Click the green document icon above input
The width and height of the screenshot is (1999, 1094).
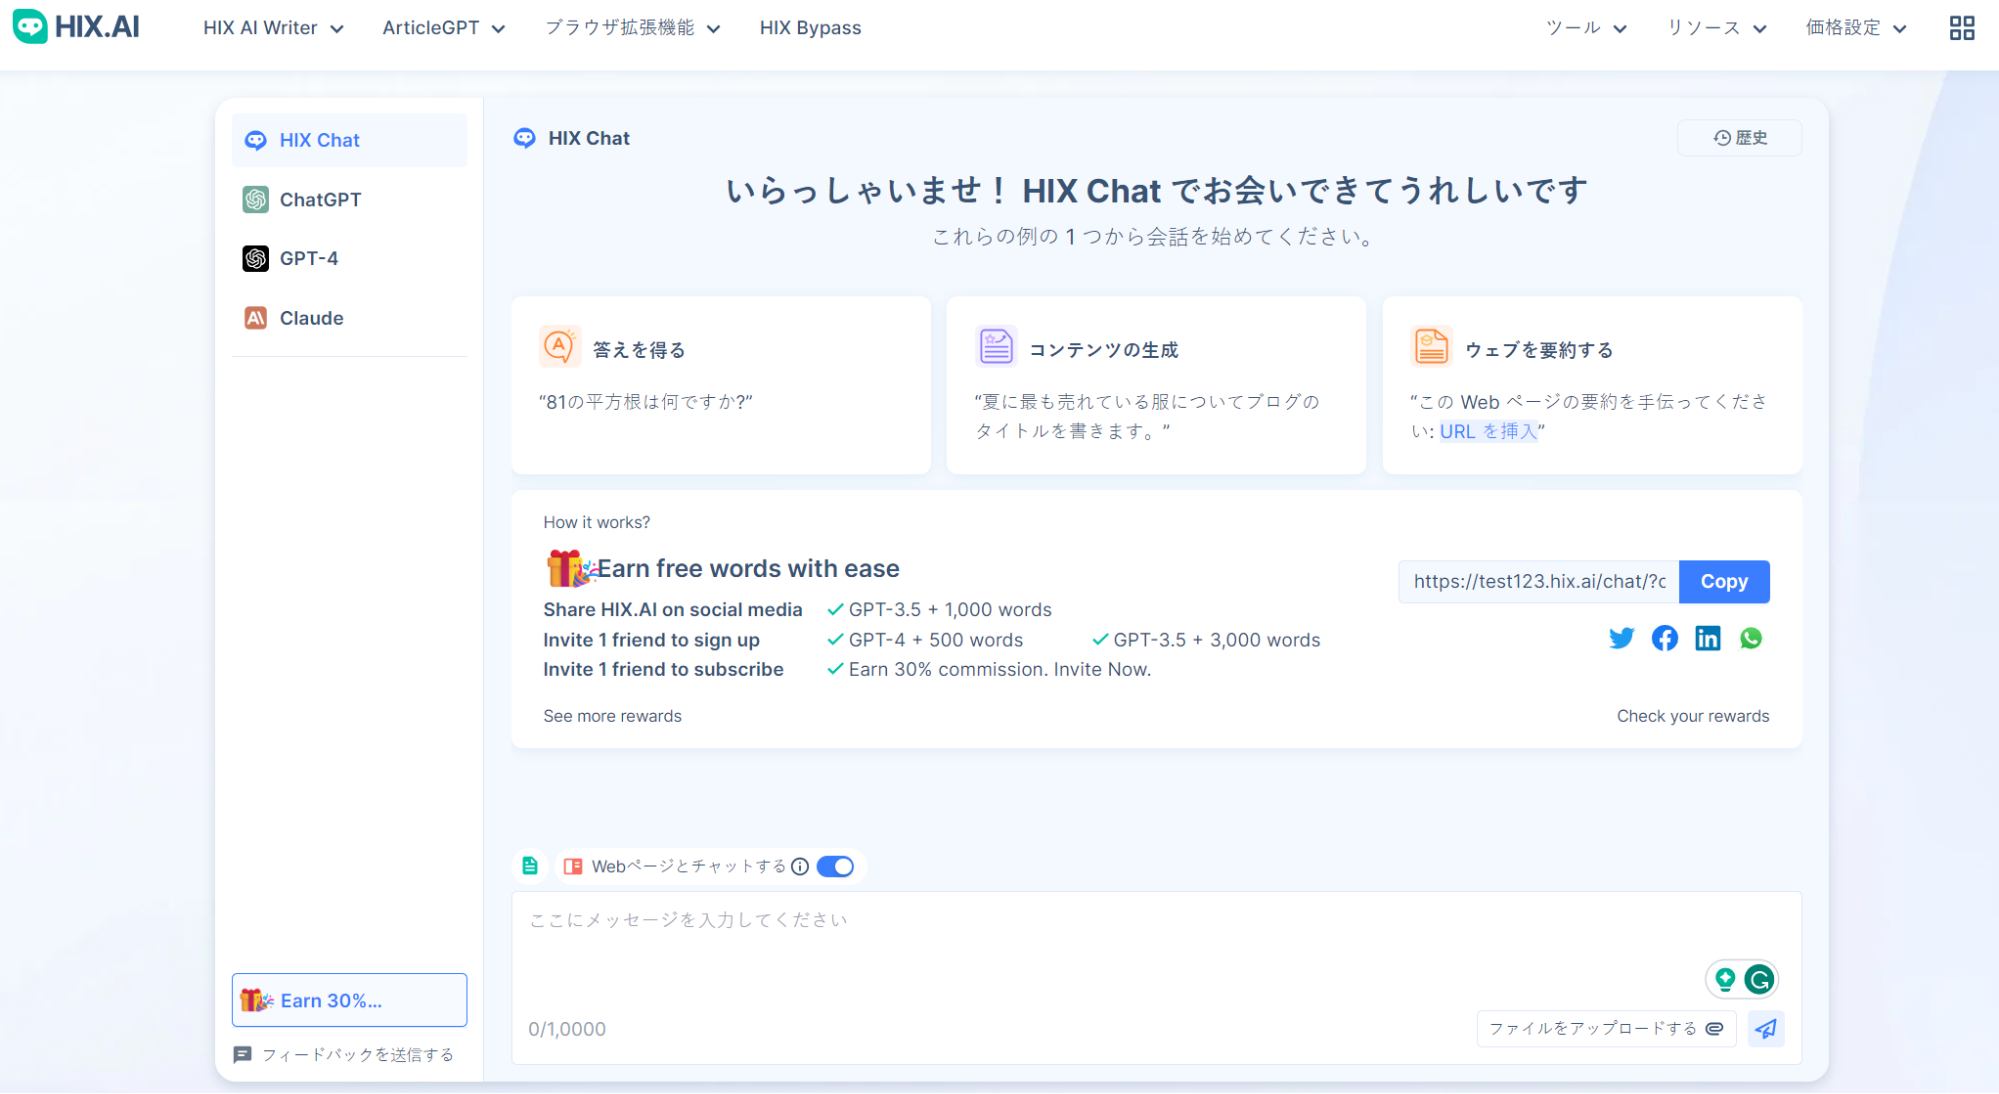[530, 866]
